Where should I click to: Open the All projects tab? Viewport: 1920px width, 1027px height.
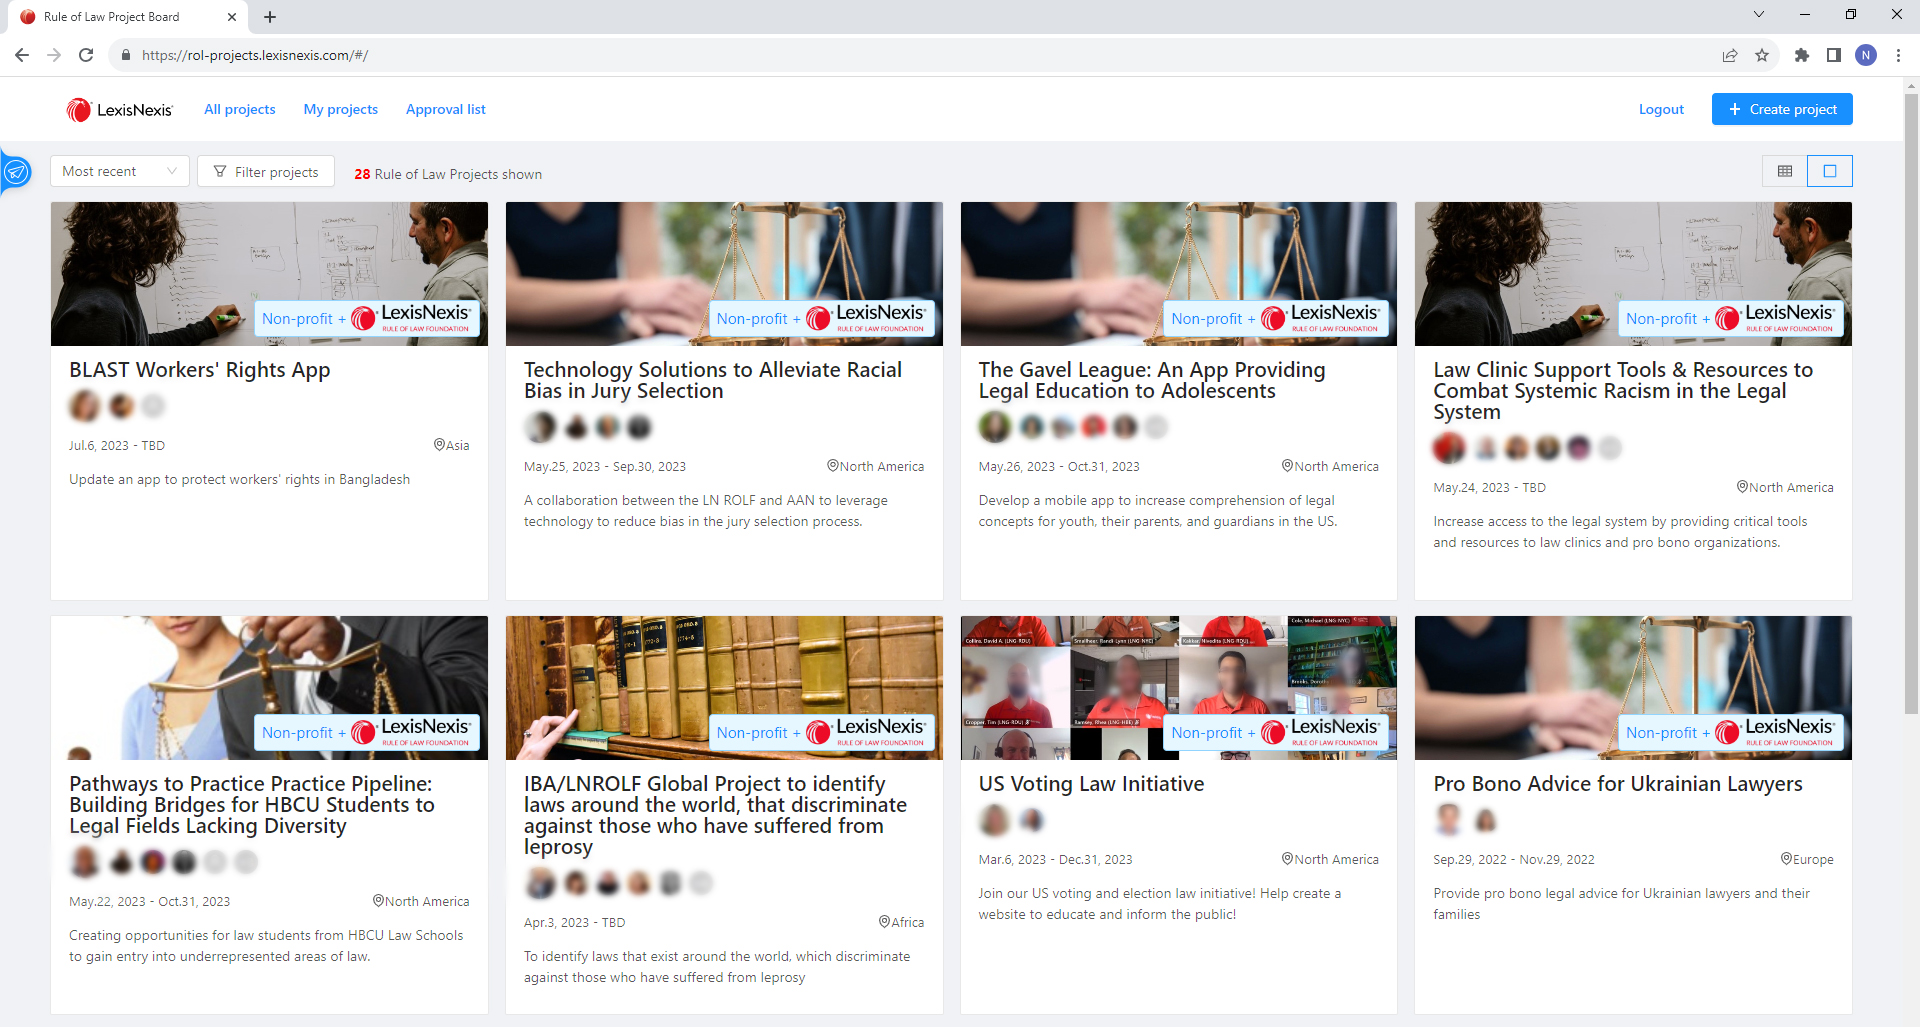(x=240, y=109)
